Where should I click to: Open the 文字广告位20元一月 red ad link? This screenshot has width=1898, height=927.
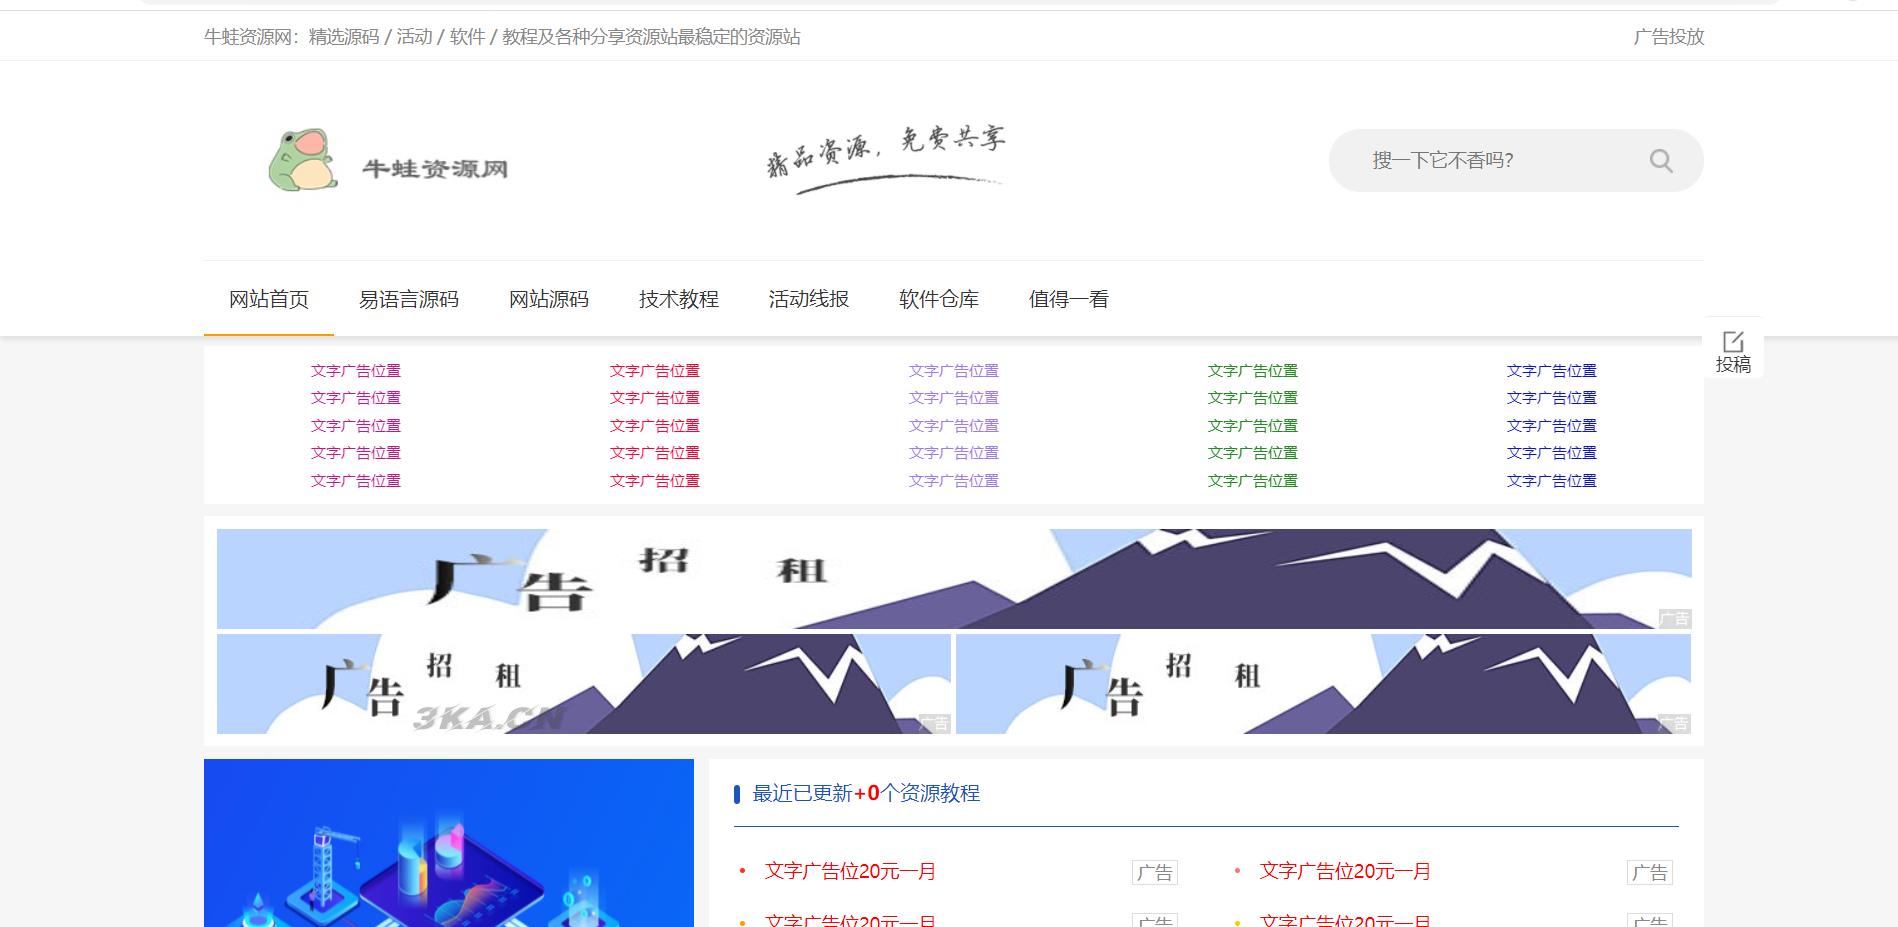click(x=849, y=872)
